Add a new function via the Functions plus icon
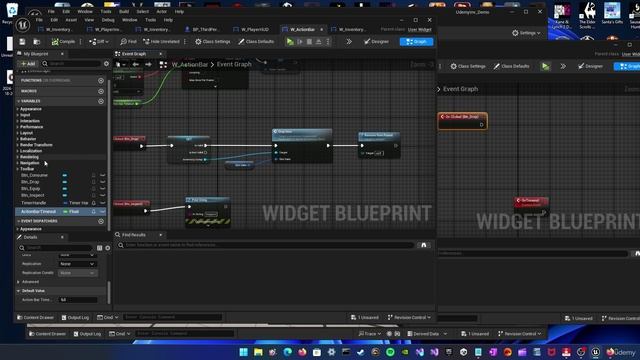This screenshot has height=360, width=640. [101, 80]
